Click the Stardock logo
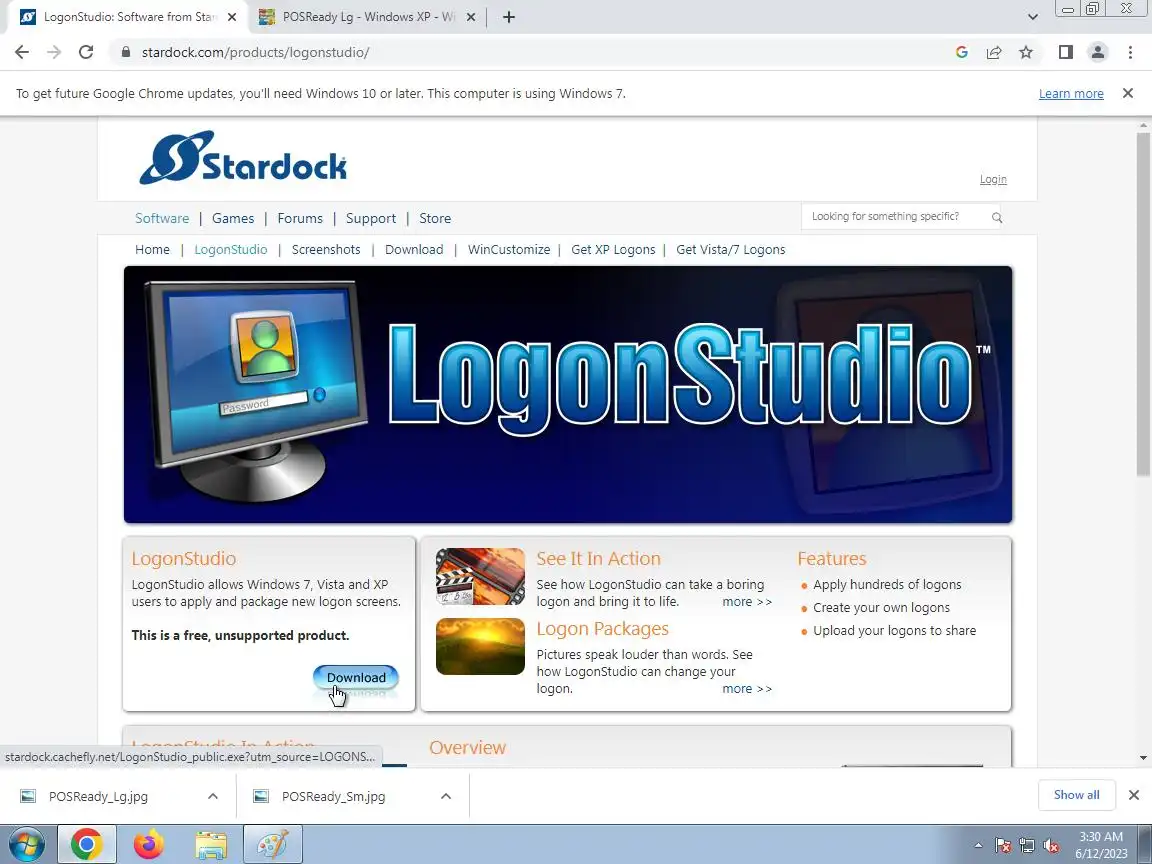Viewport: 1152px width, 864px height. click(x=243, y=157)
